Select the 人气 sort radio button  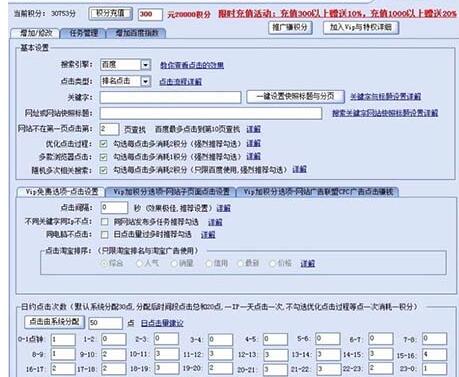point(139,263)
